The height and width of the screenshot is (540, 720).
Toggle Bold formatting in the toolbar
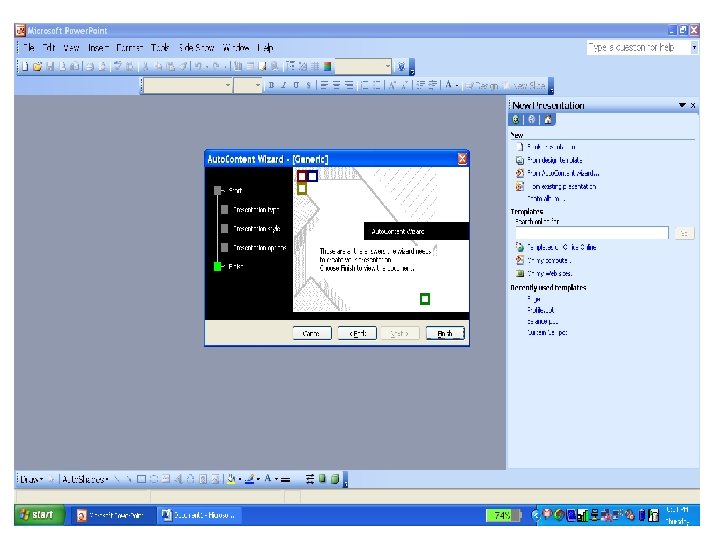coord(271,85)
